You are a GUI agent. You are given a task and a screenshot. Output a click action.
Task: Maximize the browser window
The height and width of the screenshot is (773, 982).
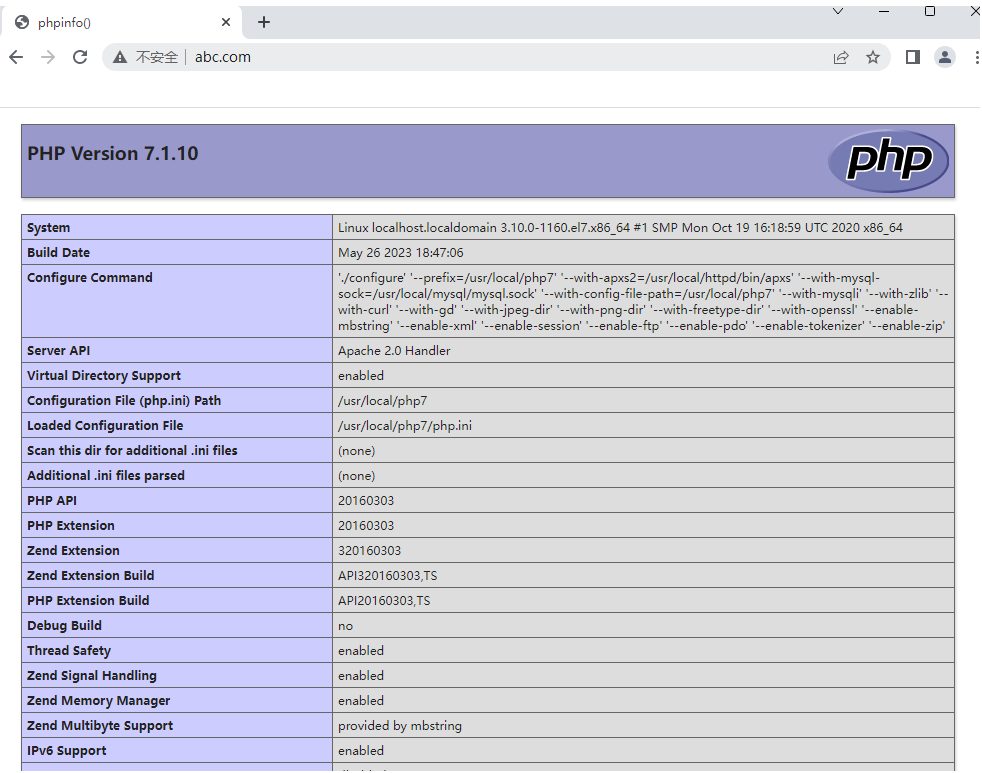point(930,11)
